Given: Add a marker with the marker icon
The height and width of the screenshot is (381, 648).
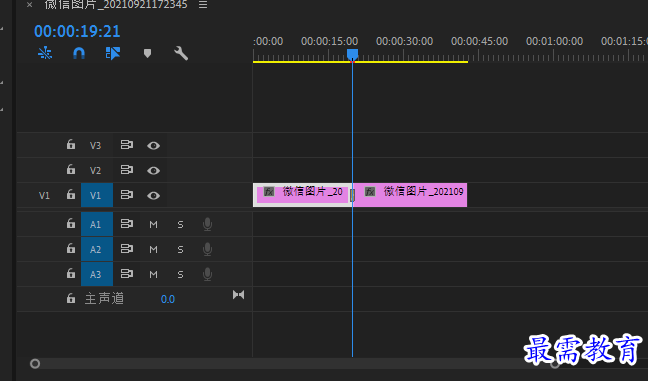Looking at the screenshot, I should click(147, 53).
